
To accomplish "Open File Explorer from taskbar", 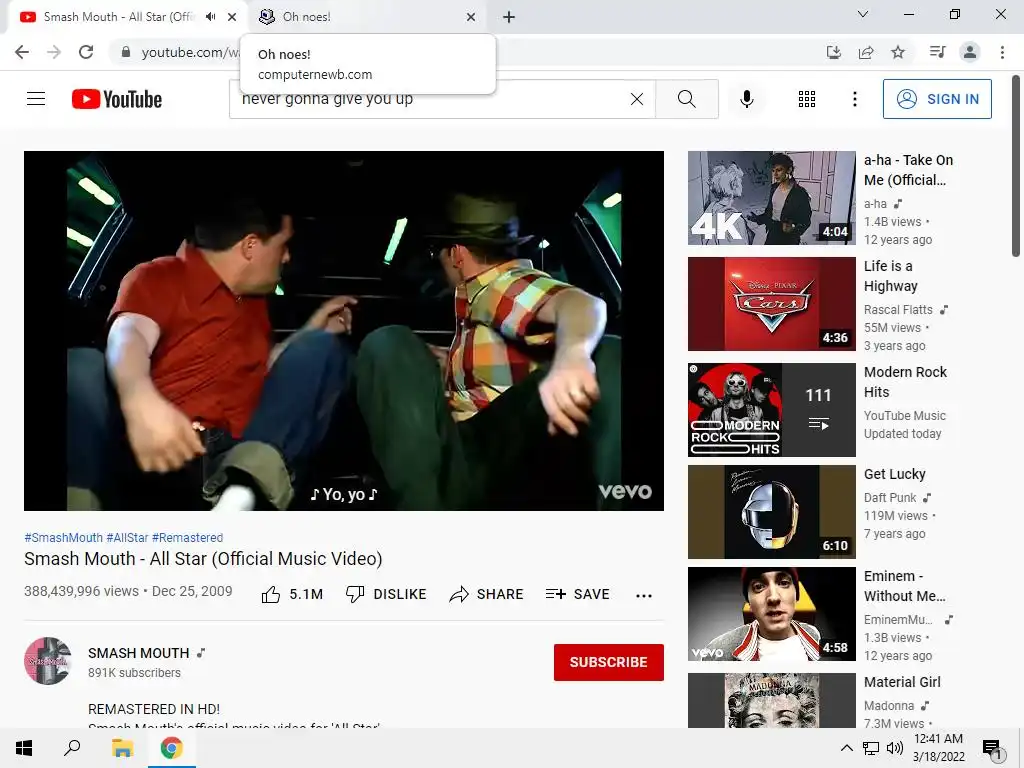I will tap(122, 748).
